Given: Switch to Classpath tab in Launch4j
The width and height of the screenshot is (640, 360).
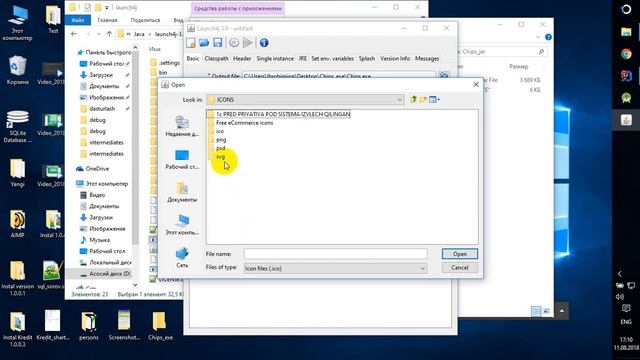Looking at the screenshot, I should 216,59.
